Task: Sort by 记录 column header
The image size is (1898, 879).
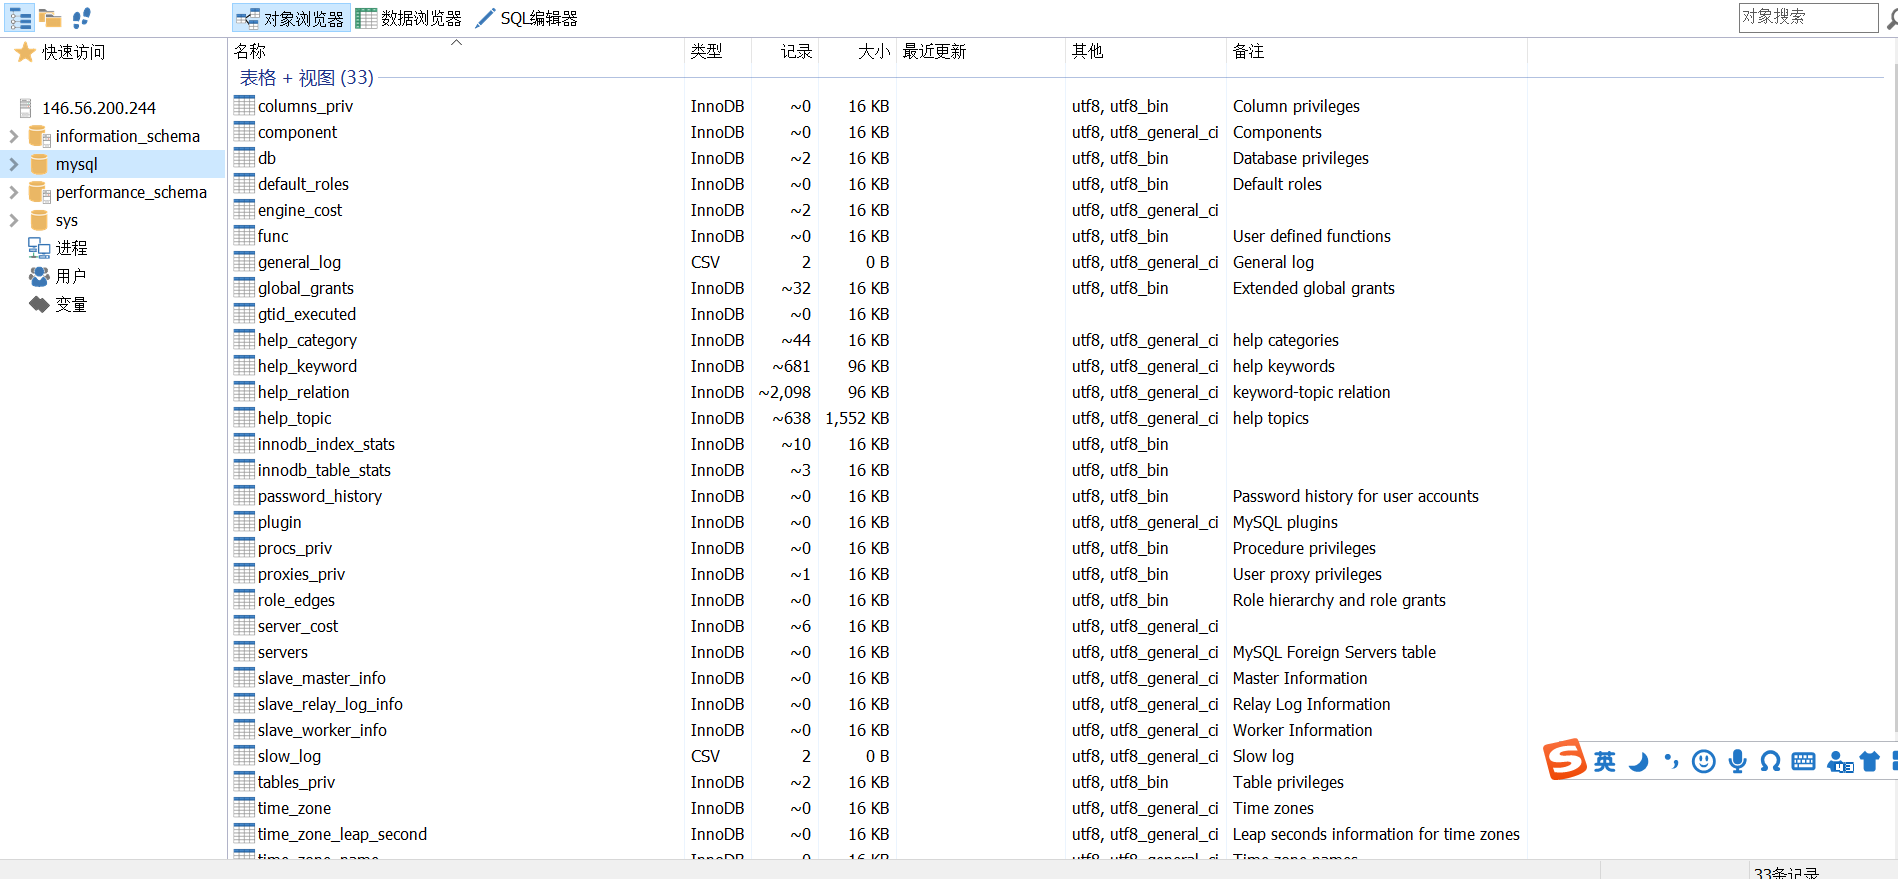Action: pos(797,51)
